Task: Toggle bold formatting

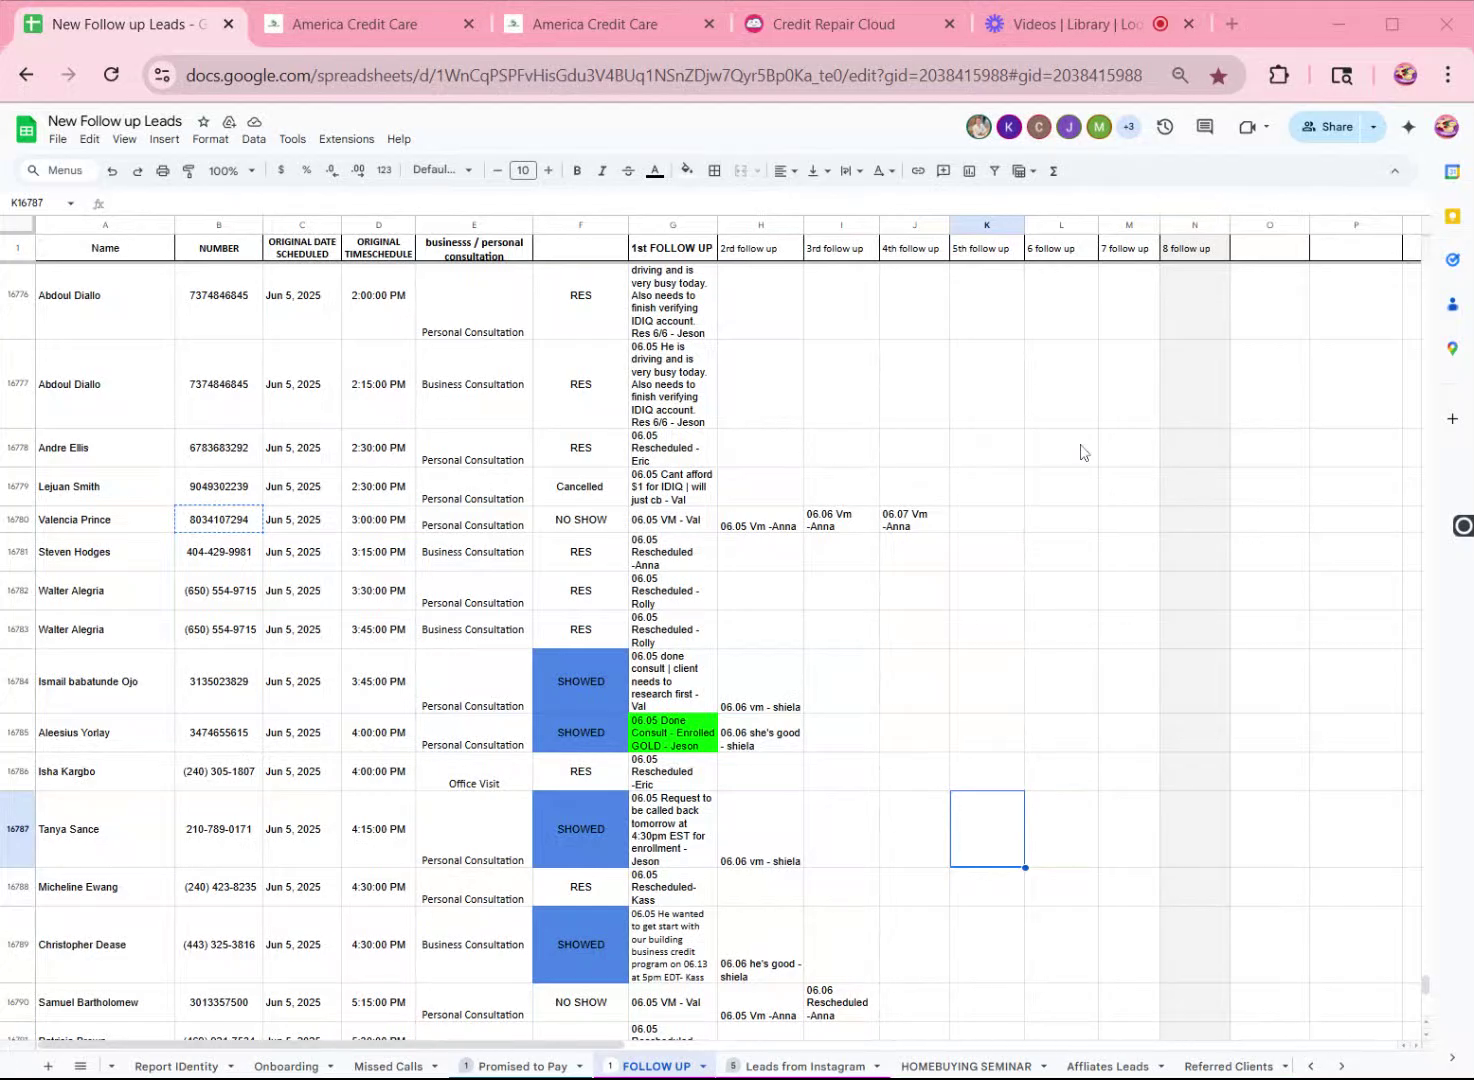Action: click(577, 171)
